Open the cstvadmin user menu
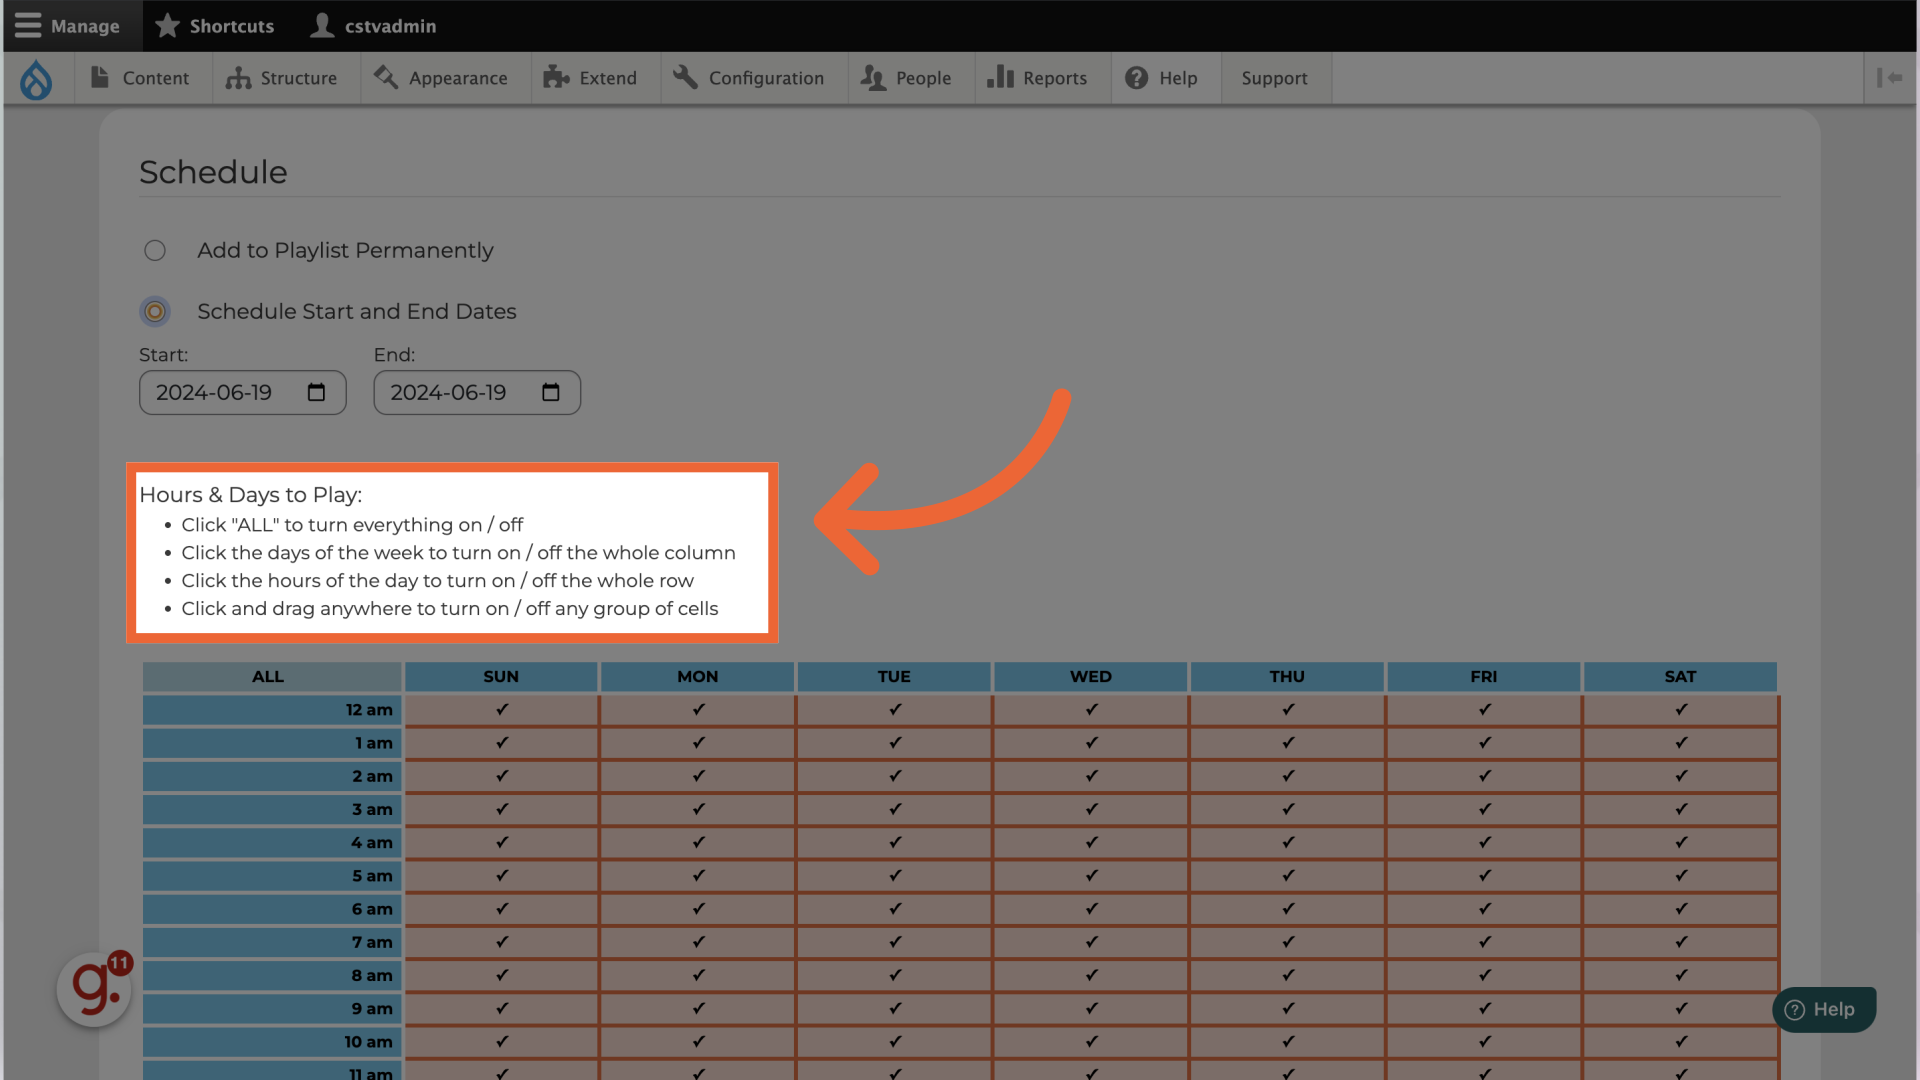The height and width of the screenshot is (1080, 1920). point(374,26)
